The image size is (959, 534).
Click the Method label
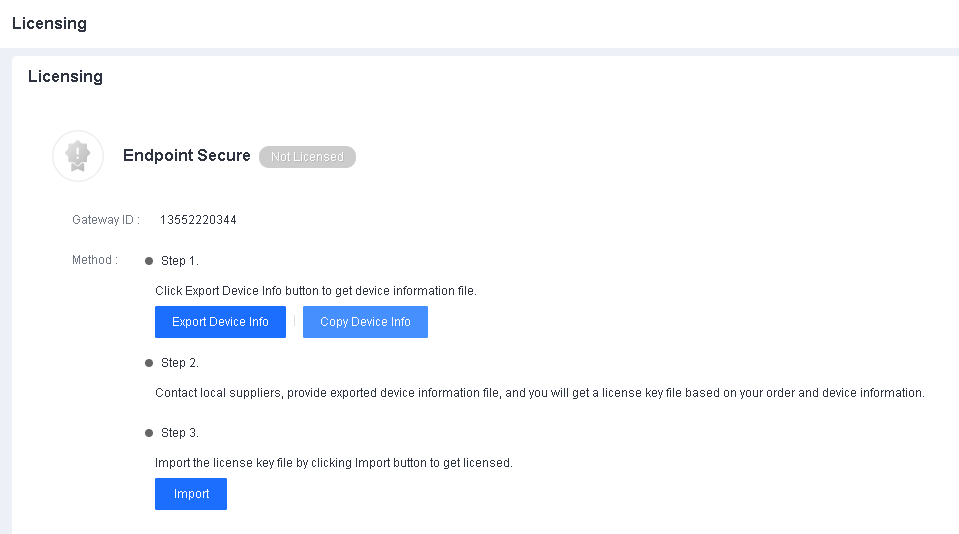tap(95, 260)
